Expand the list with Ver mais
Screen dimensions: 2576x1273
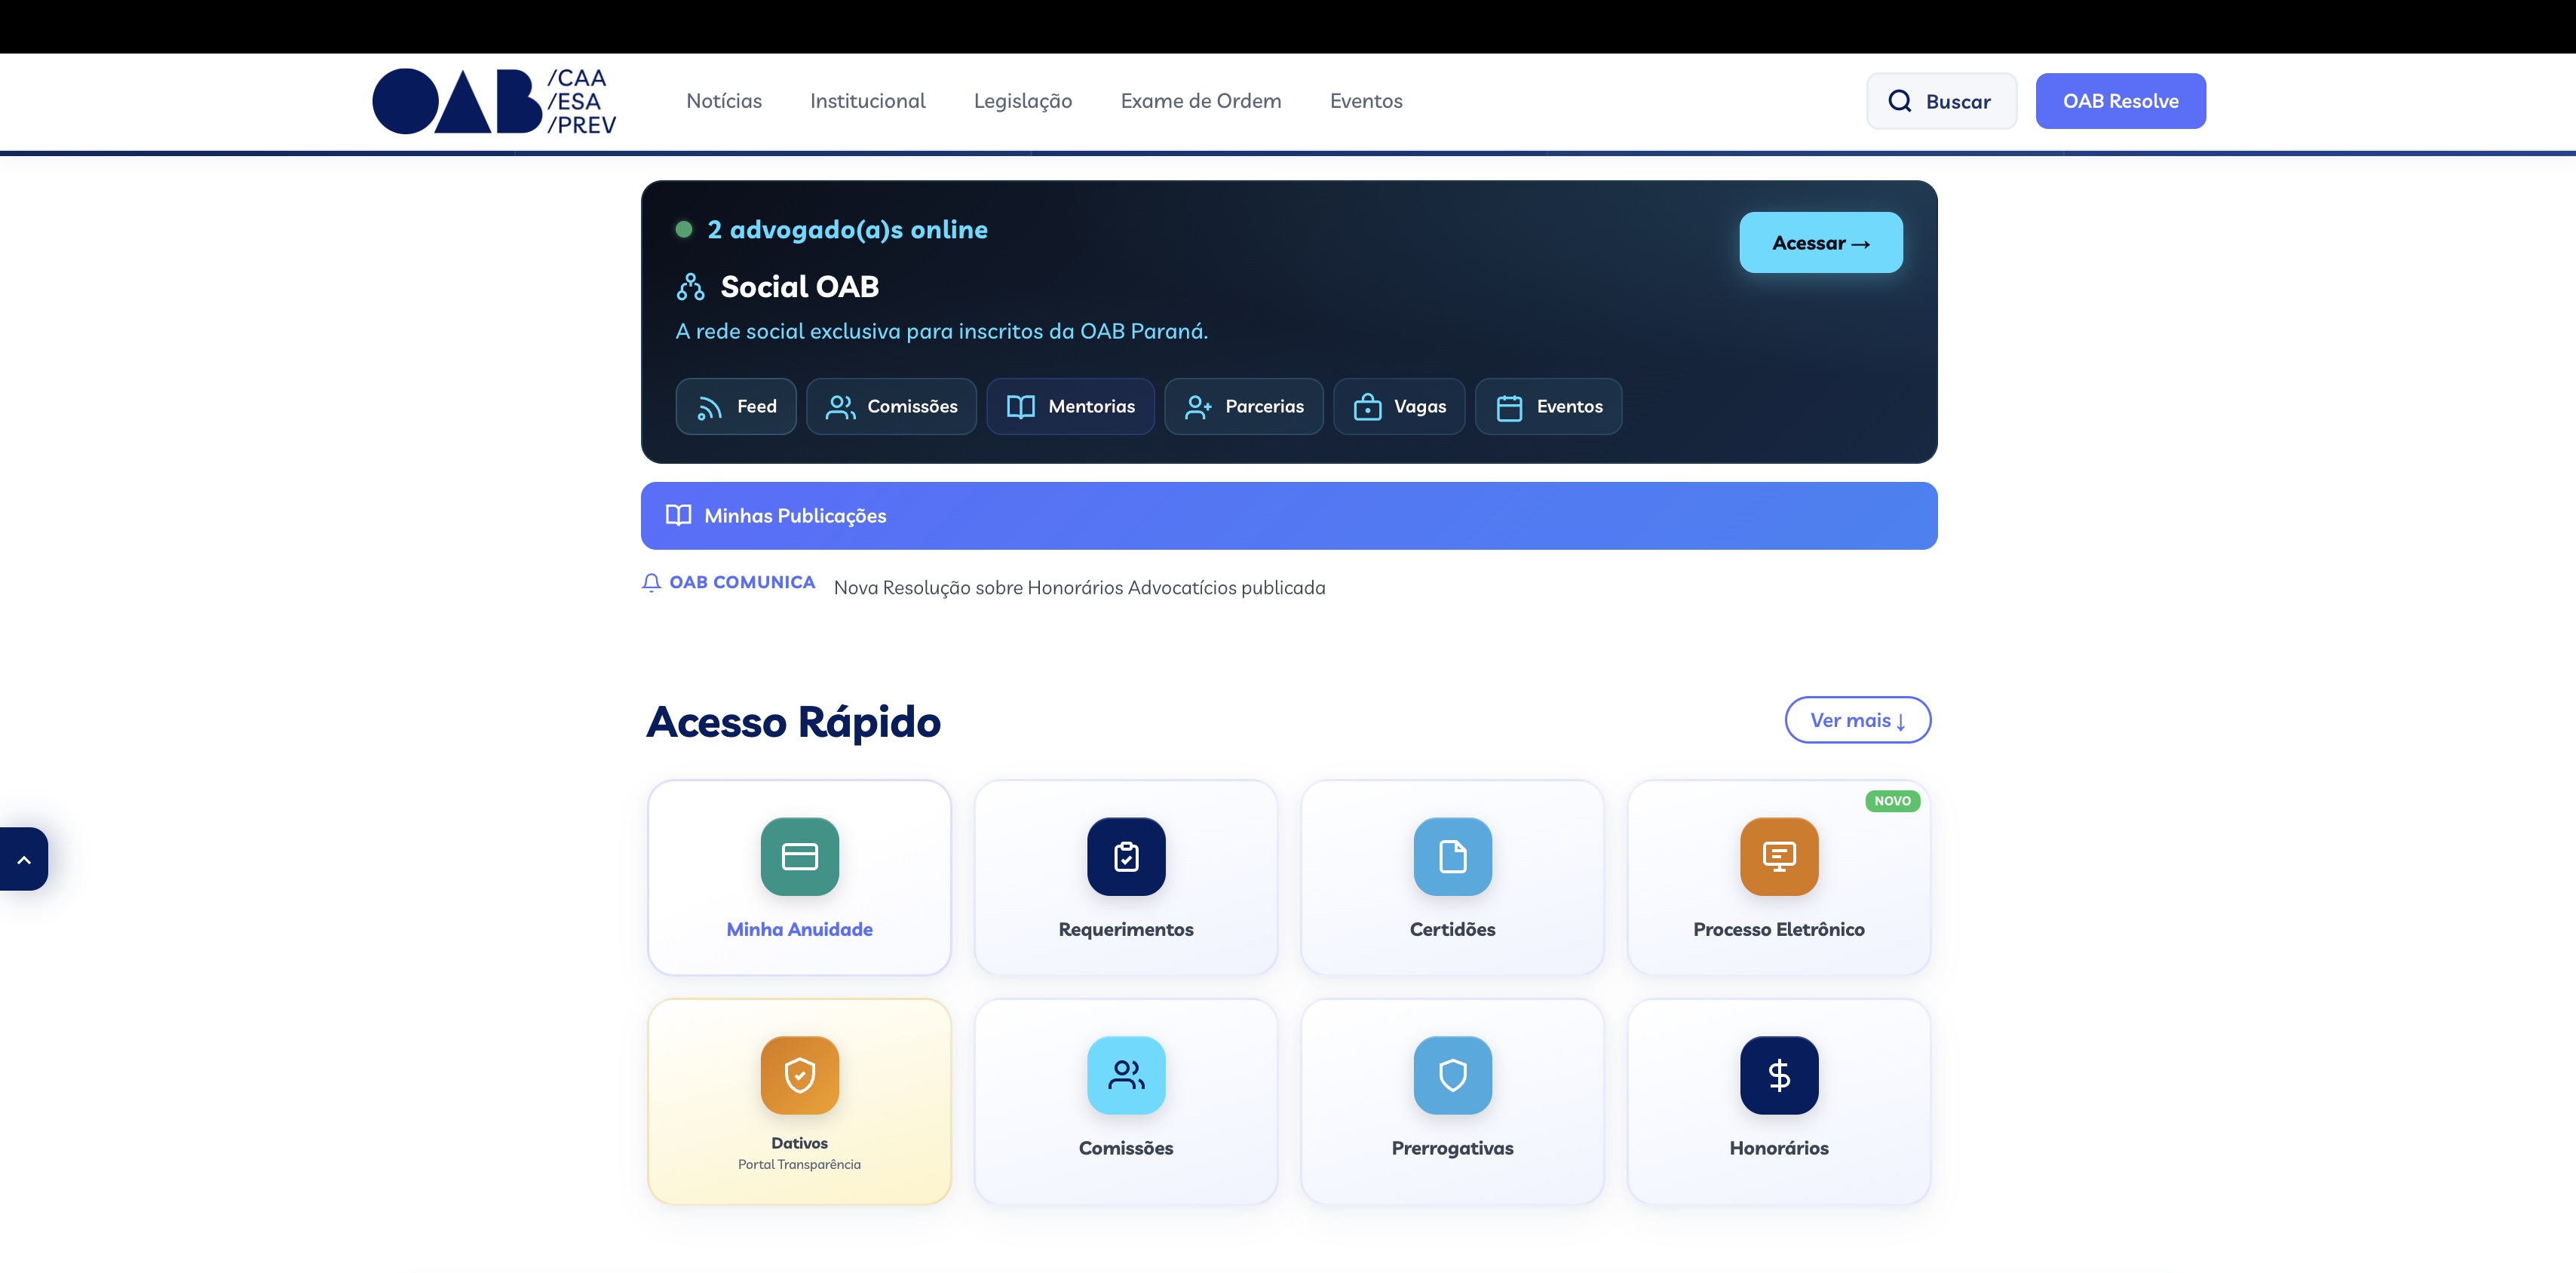pos(1857,720)
